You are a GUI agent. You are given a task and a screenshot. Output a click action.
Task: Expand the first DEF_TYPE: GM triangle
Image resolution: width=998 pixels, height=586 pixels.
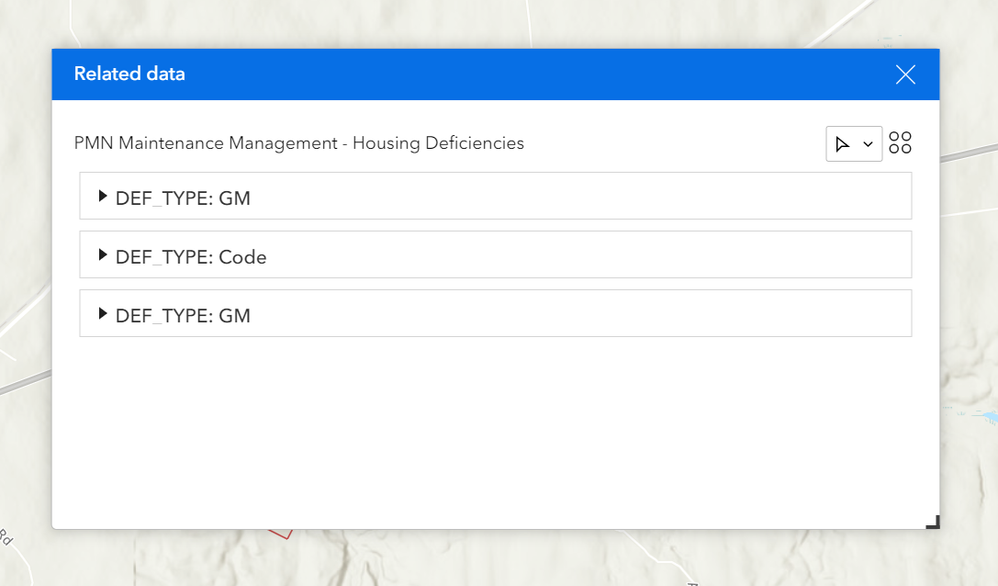point(102,197)
